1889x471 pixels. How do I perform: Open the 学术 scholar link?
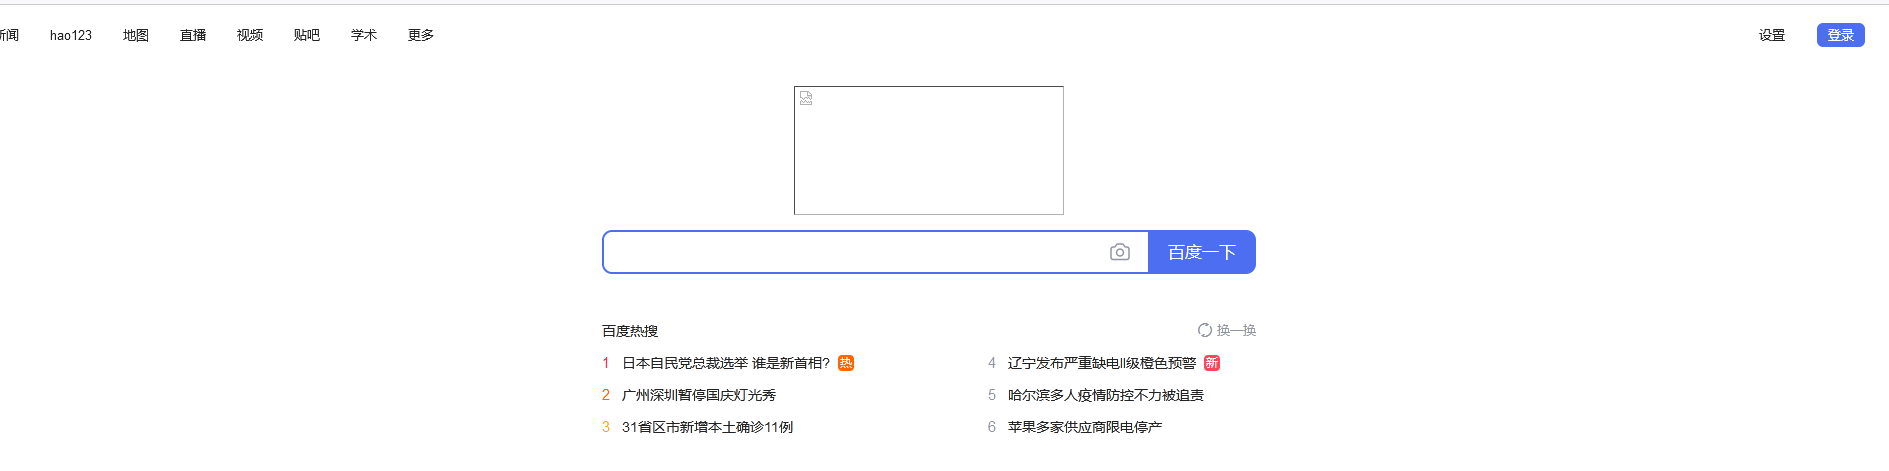click(x=364, y=35)
